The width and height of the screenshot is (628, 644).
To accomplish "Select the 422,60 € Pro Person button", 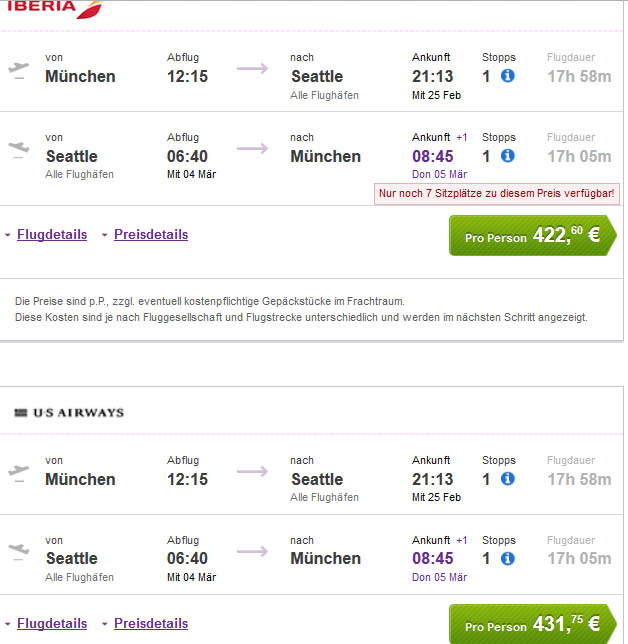I will pos(533,235).
